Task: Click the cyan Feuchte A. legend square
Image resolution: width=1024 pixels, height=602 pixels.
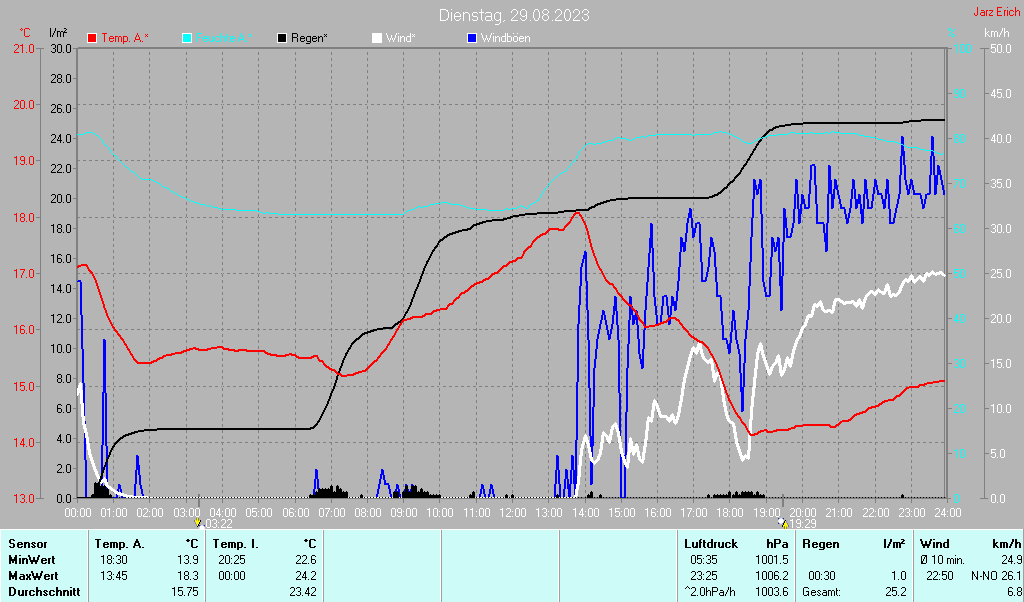Action: pyautogui.click(x=186, y=38)
